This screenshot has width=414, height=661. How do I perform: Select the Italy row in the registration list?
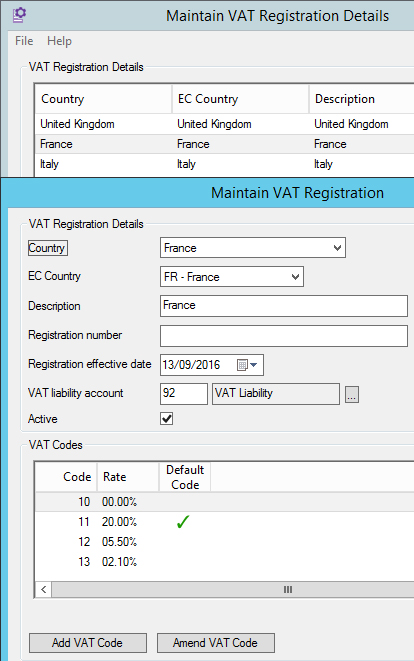(224, 164)
